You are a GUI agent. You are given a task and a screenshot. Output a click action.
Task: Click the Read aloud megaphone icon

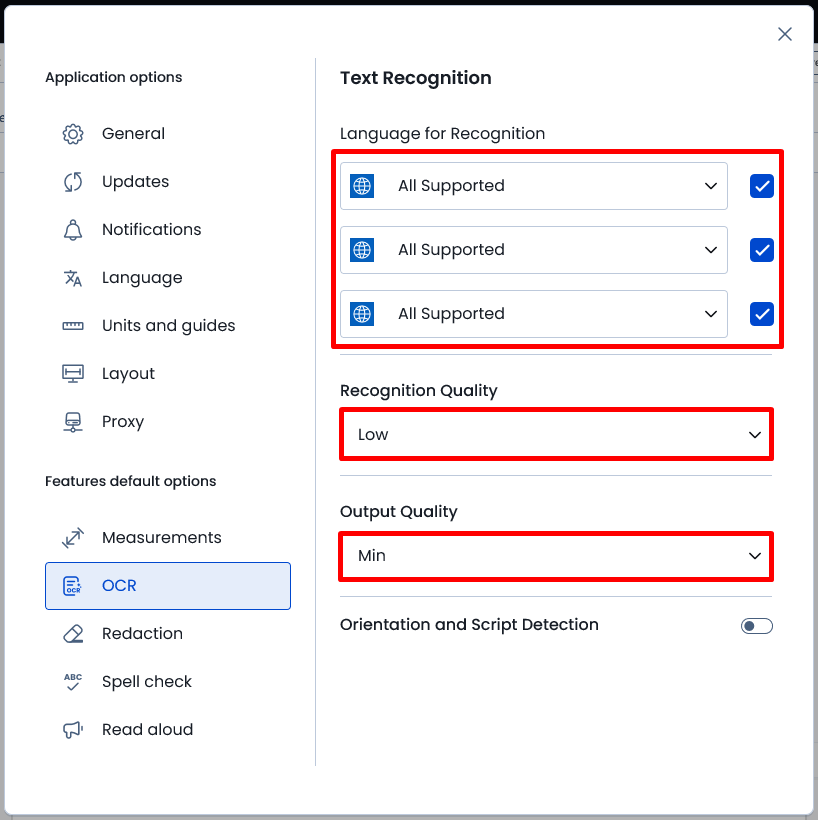point(73,730)
